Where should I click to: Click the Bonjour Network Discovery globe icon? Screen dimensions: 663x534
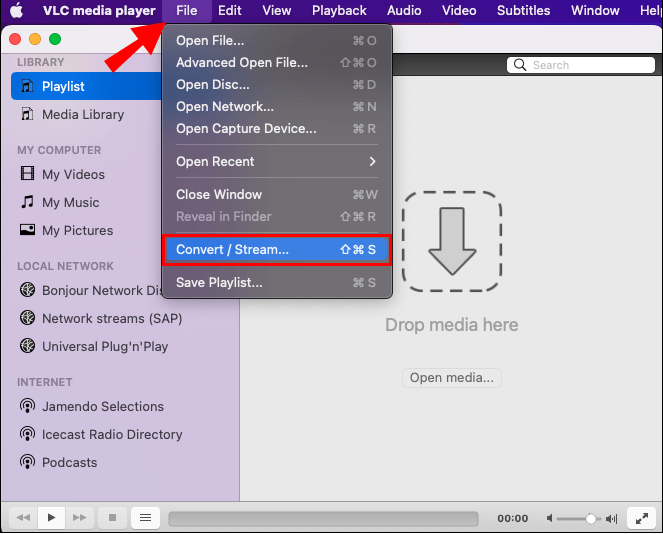pos(27,290)
